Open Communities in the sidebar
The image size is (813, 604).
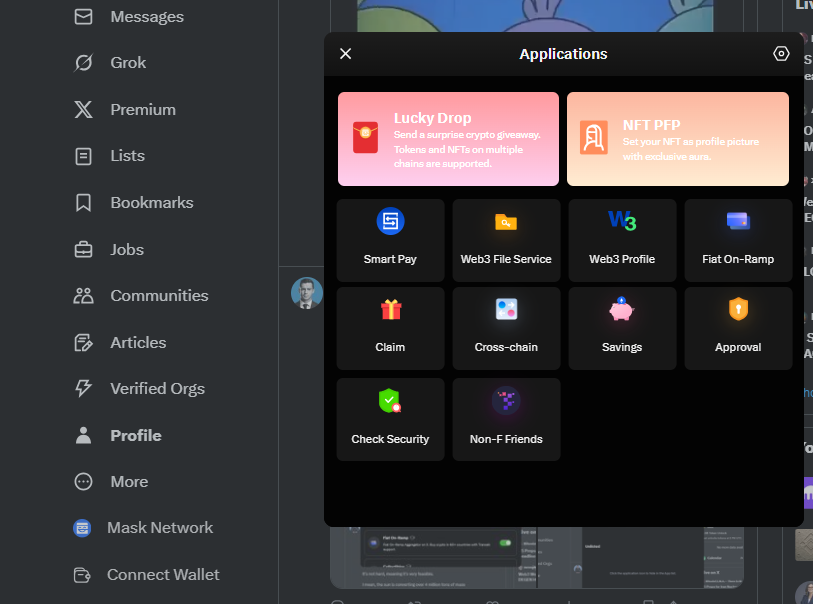[141, 296]
